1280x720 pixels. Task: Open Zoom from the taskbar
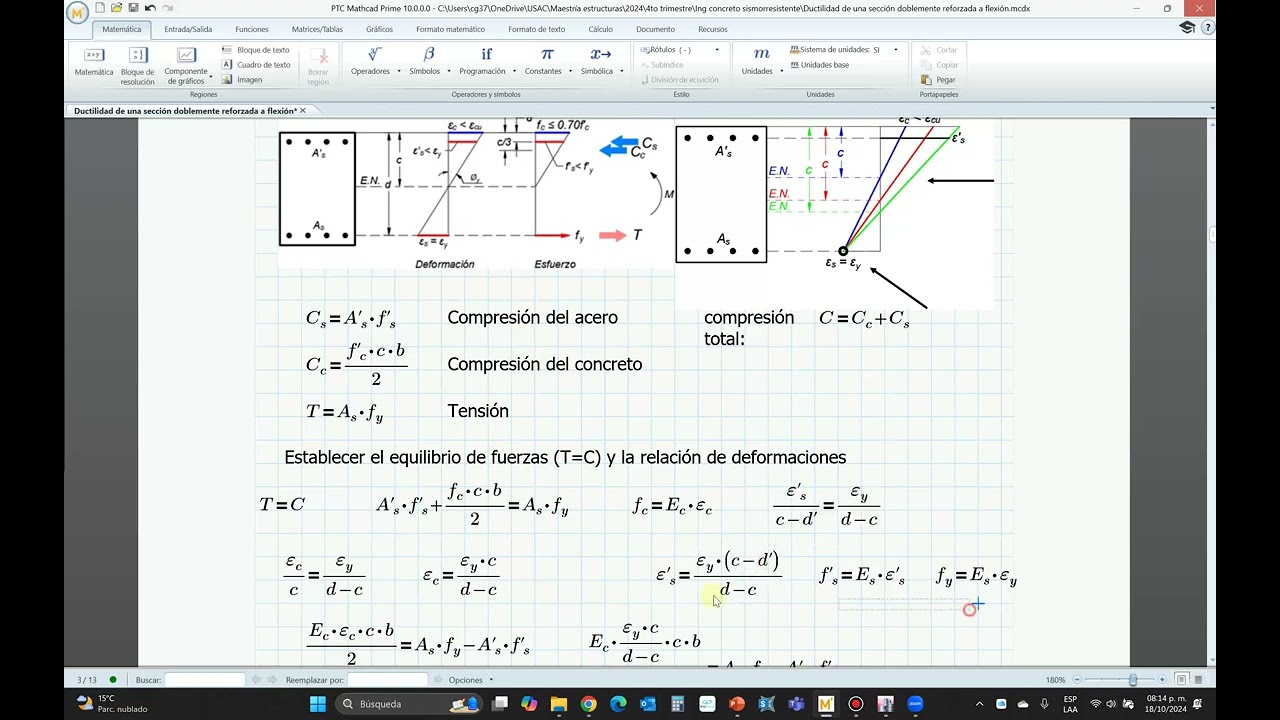pos(915,704)
